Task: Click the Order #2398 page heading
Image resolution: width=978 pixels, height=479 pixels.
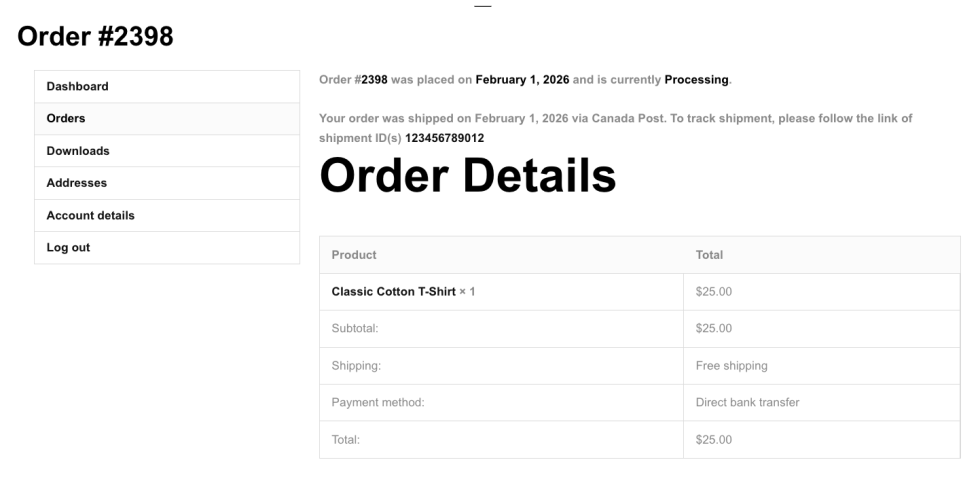Action: (96, 37)
